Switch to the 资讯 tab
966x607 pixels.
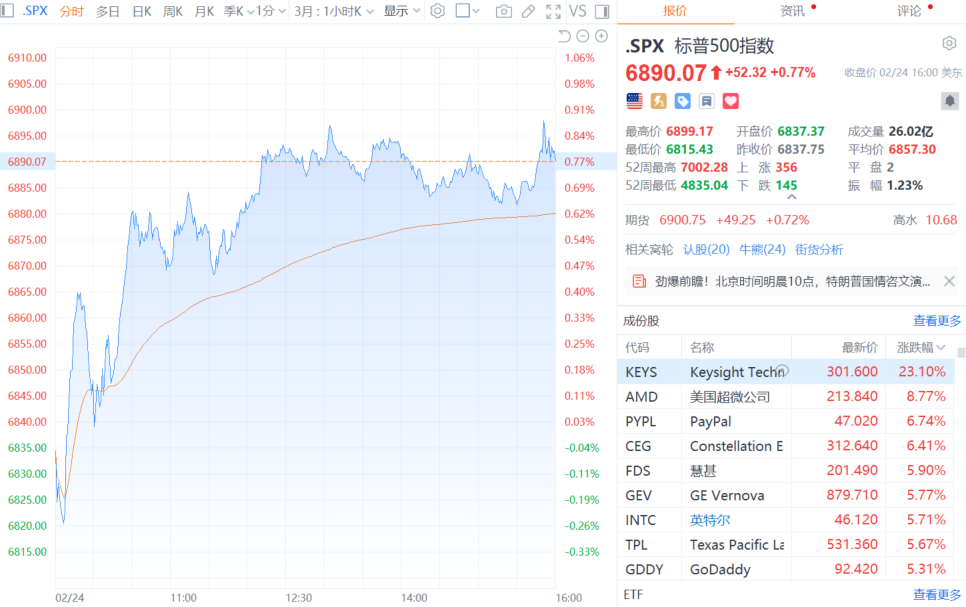[792, 11]
